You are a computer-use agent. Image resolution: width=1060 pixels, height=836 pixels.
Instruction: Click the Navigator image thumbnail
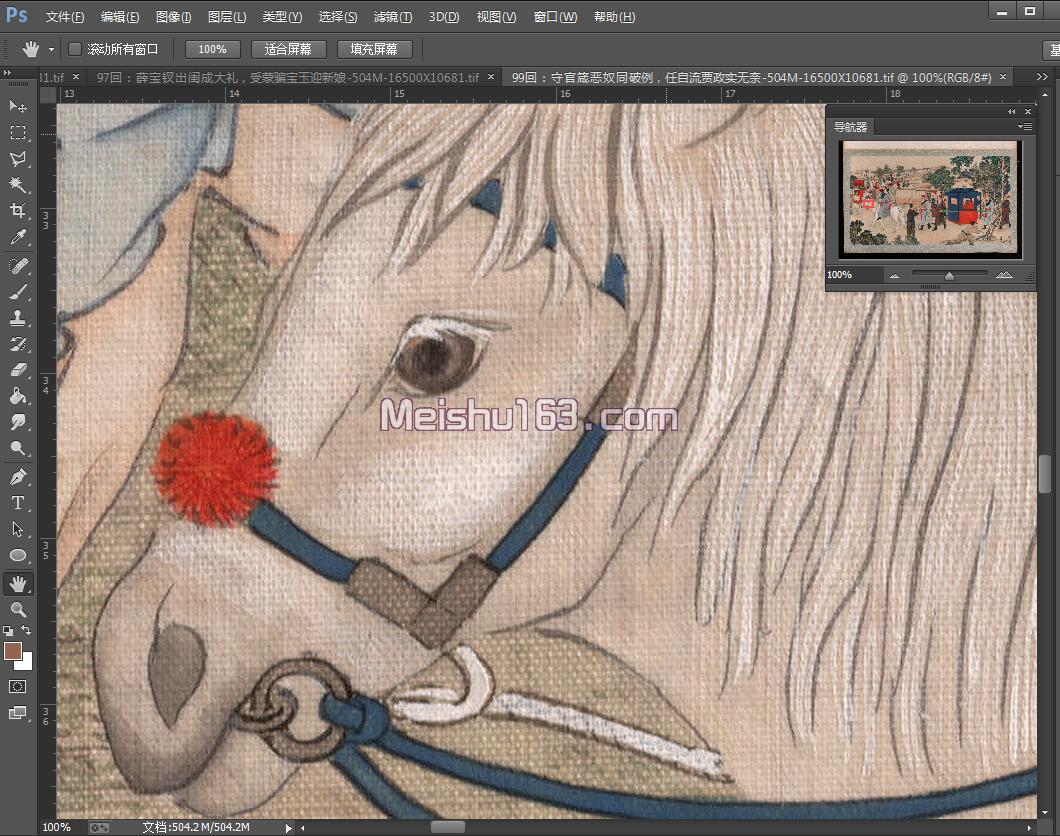point(930,197)
